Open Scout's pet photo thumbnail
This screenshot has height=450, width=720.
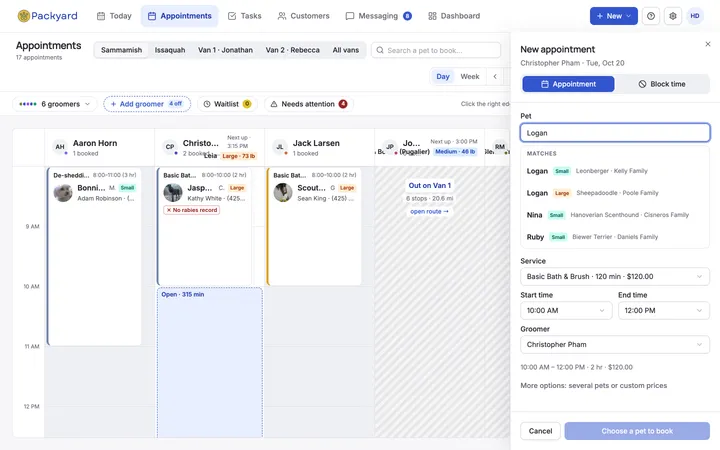(x=283, y=193)
